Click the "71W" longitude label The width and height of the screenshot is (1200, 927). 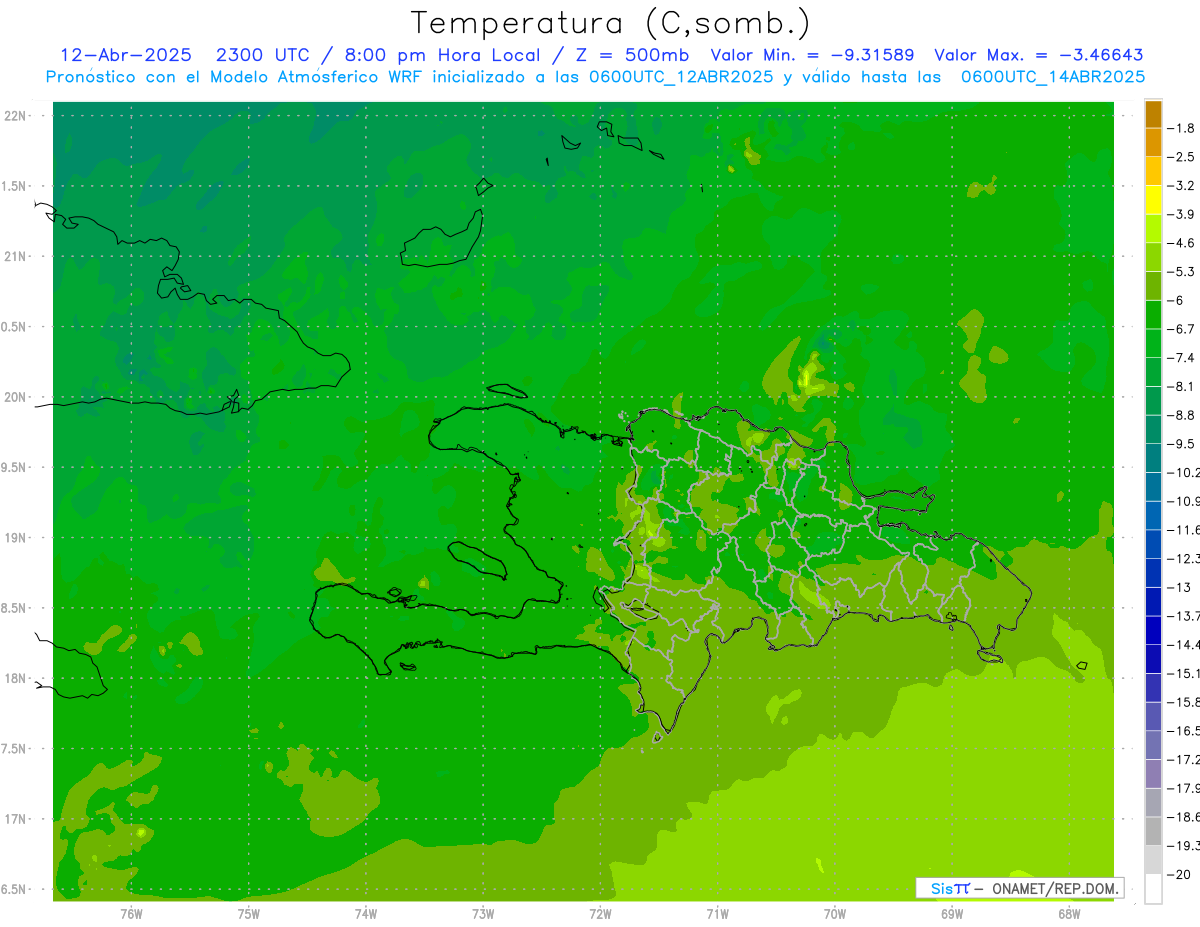tap(717, 913)
